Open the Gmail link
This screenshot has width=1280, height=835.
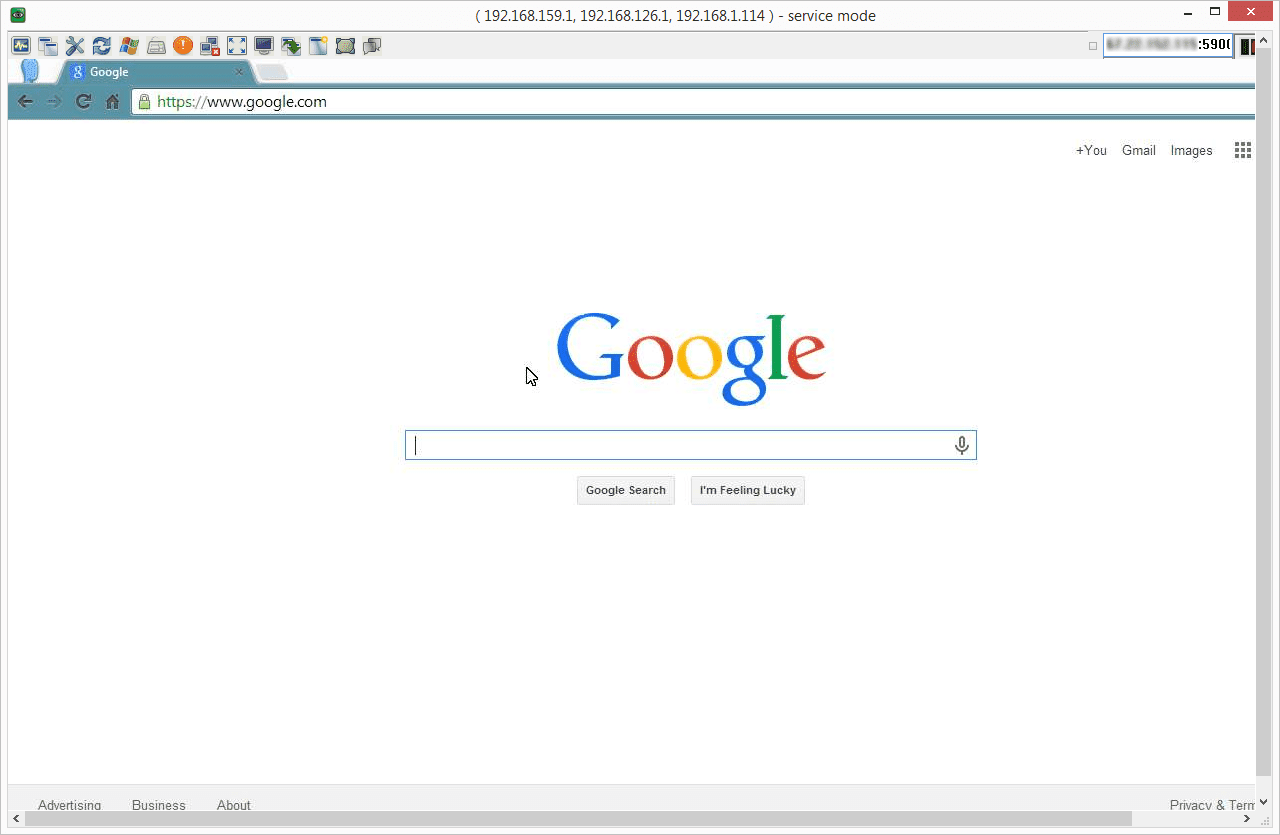tap(1138, 150)
